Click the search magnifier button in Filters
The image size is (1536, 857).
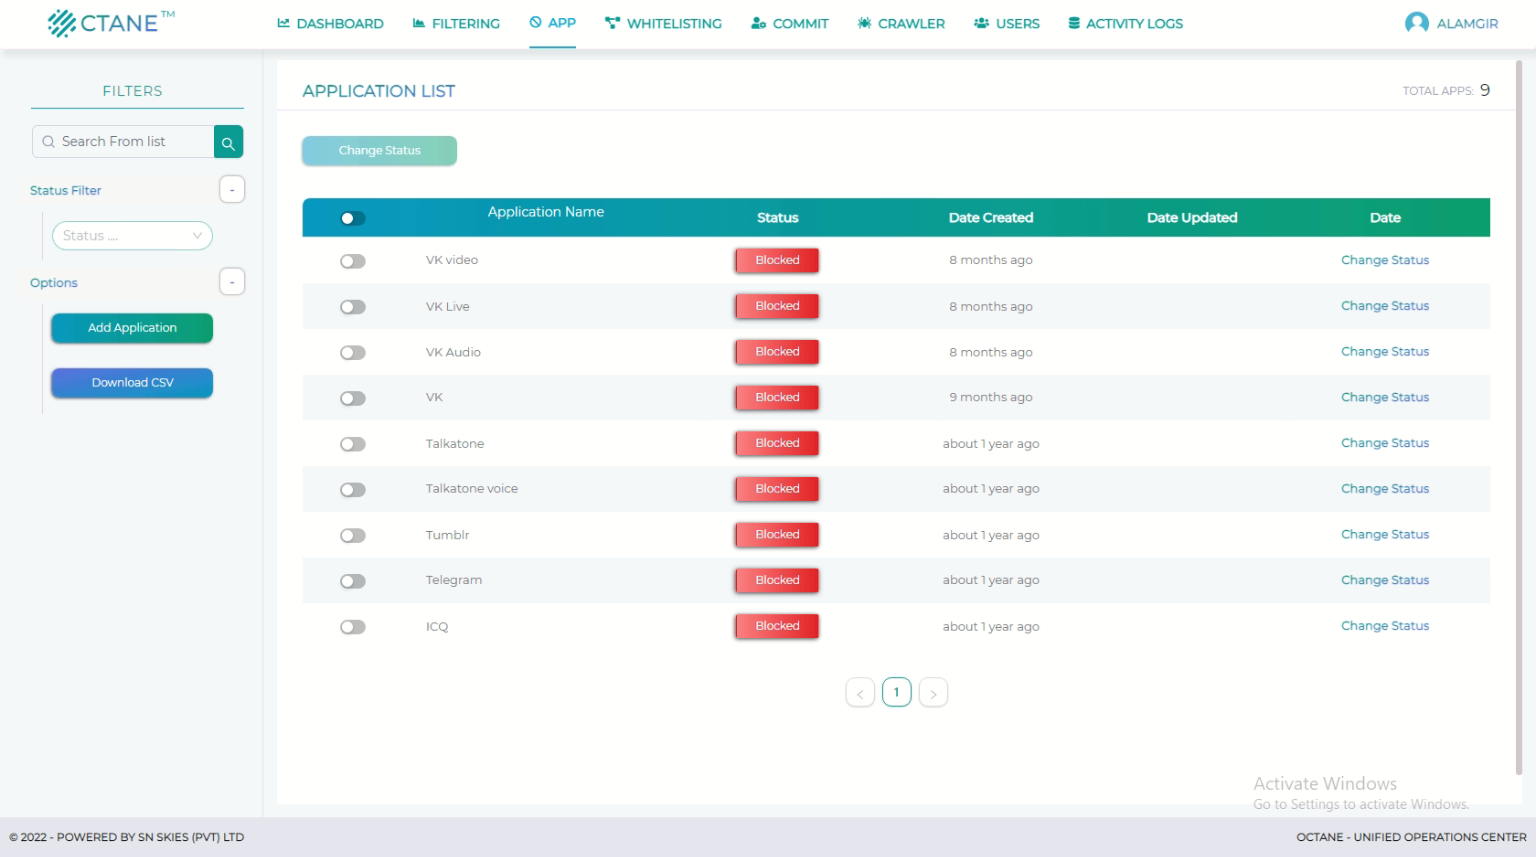click(228, 142)
